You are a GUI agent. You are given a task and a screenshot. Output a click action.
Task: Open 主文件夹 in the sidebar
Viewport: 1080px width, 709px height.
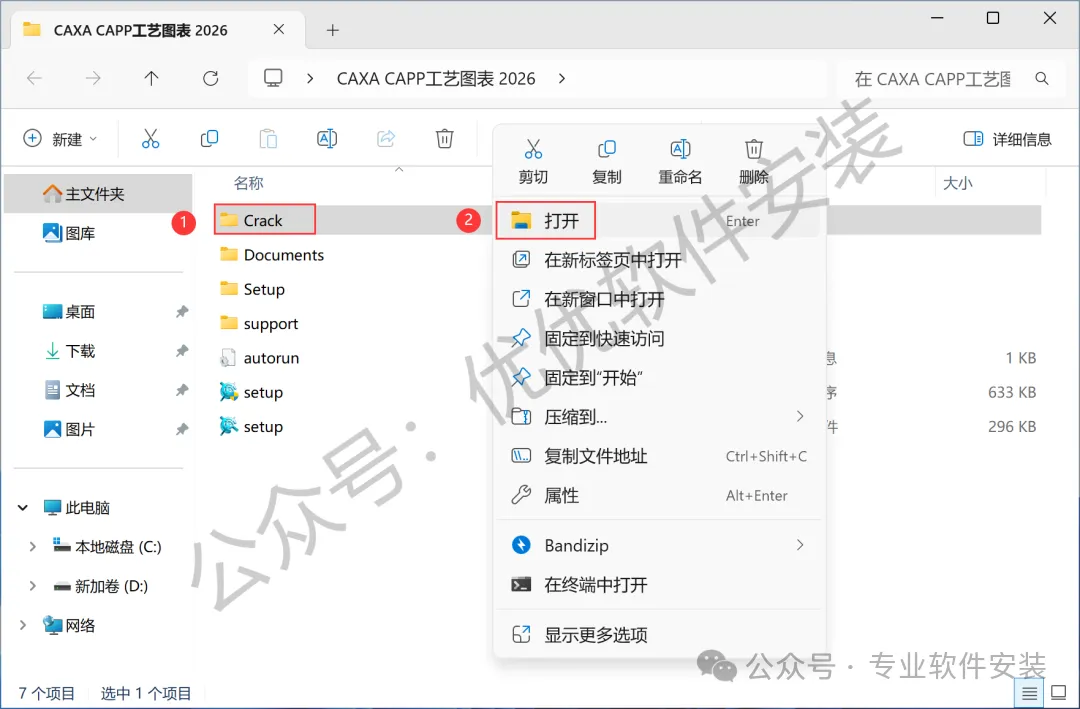(x=97, y=194)
